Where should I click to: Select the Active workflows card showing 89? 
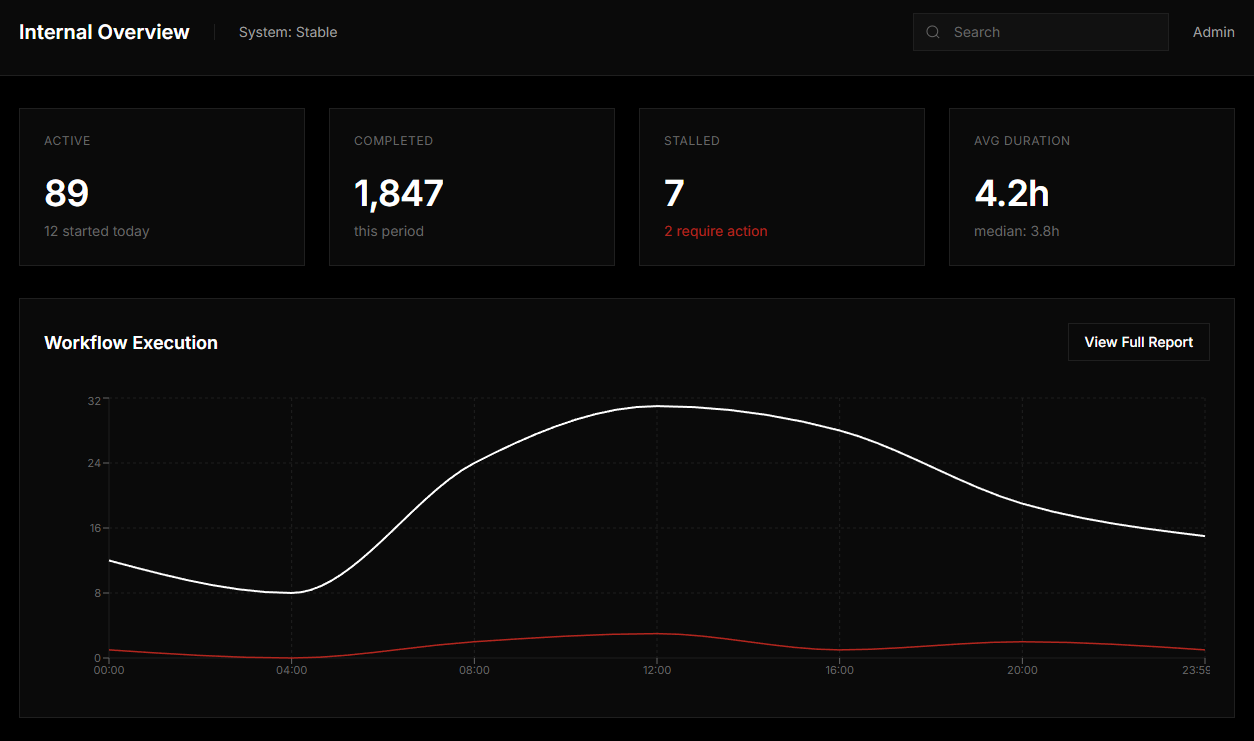(162, 187)
